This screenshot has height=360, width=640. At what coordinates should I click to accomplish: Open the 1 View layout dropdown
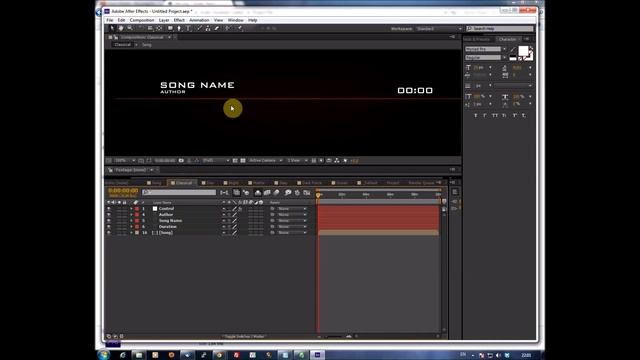(297, 160)
